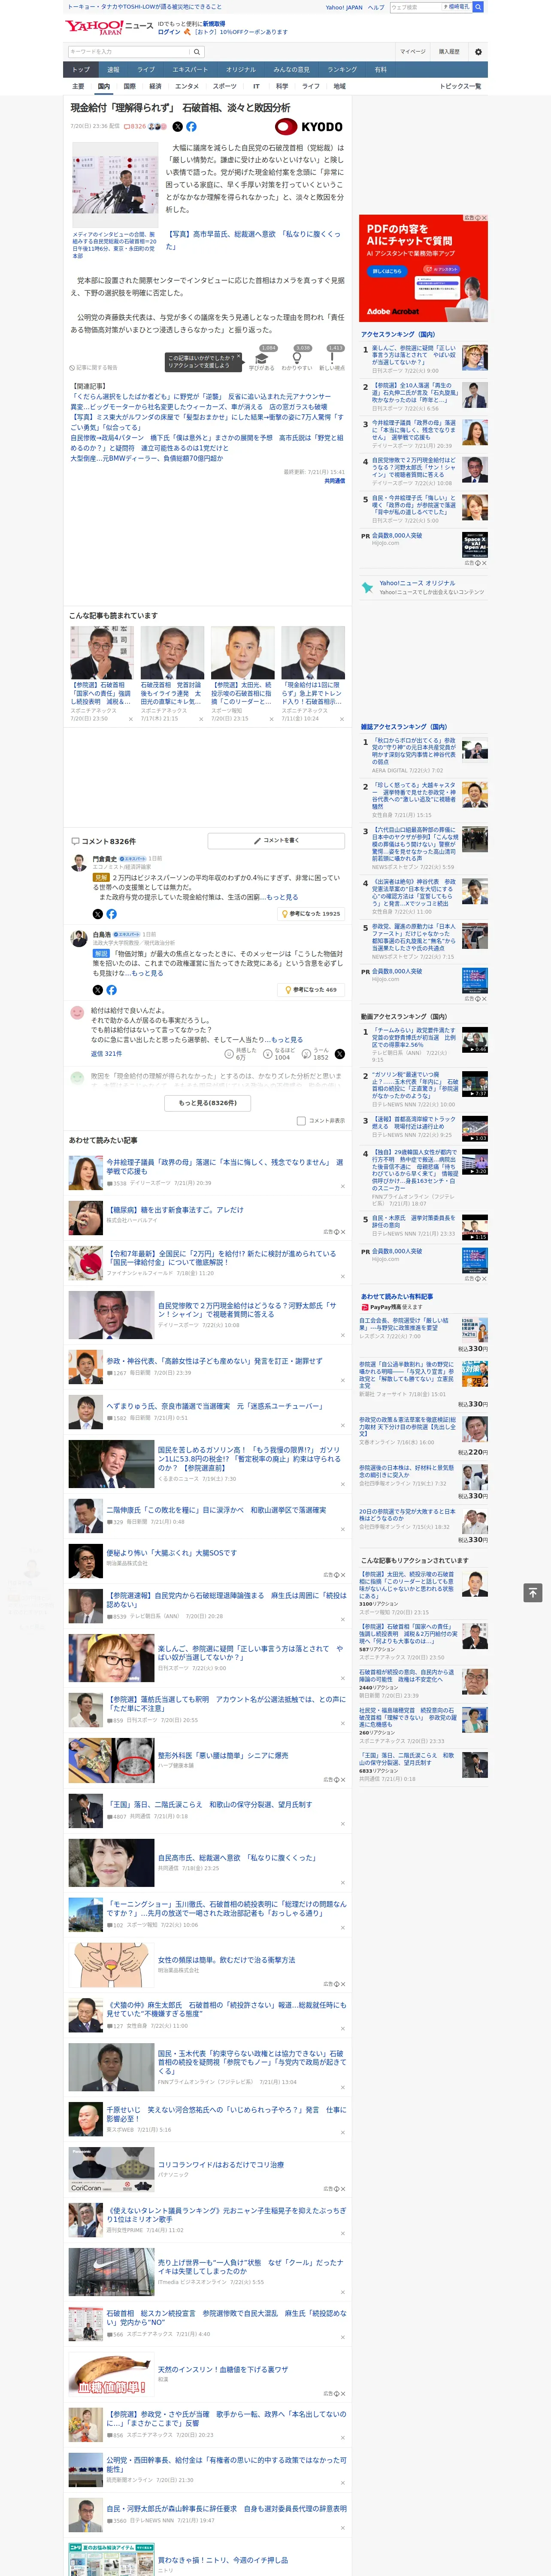Click the 共感した smiley reaction icon

[x=229, y=1054]
